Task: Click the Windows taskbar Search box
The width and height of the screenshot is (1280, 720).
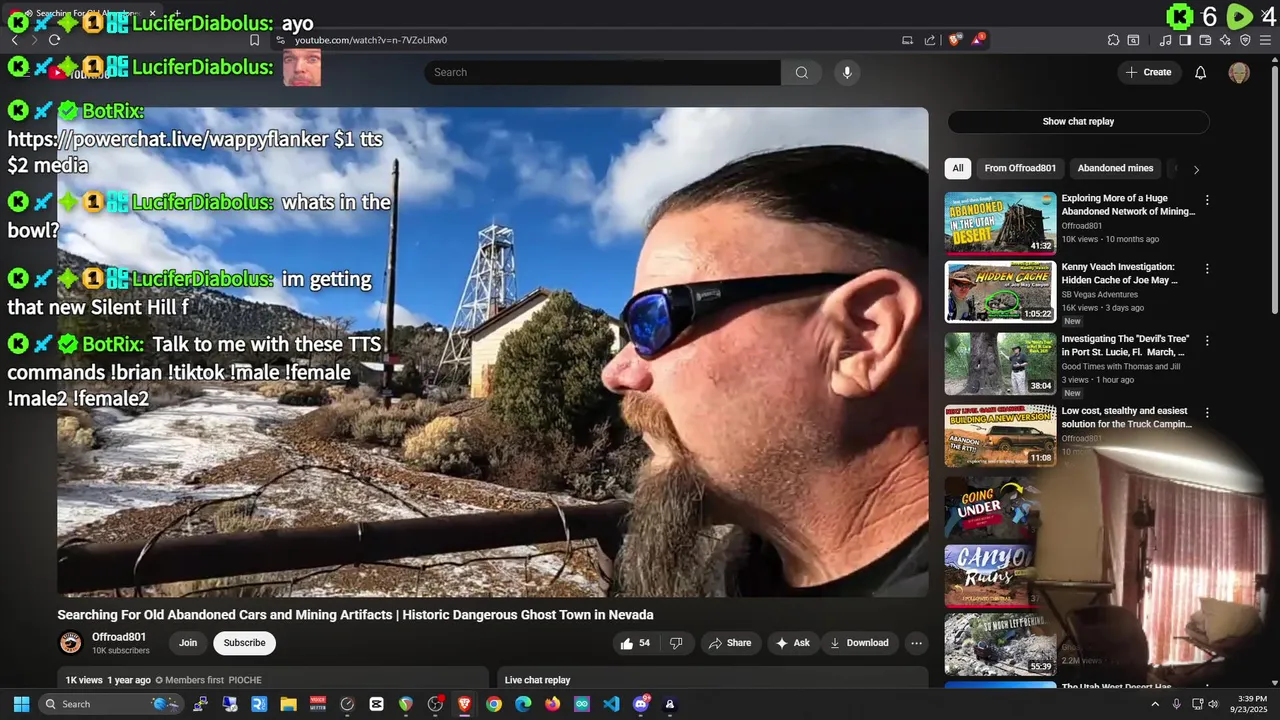Action: click(112, 704)
